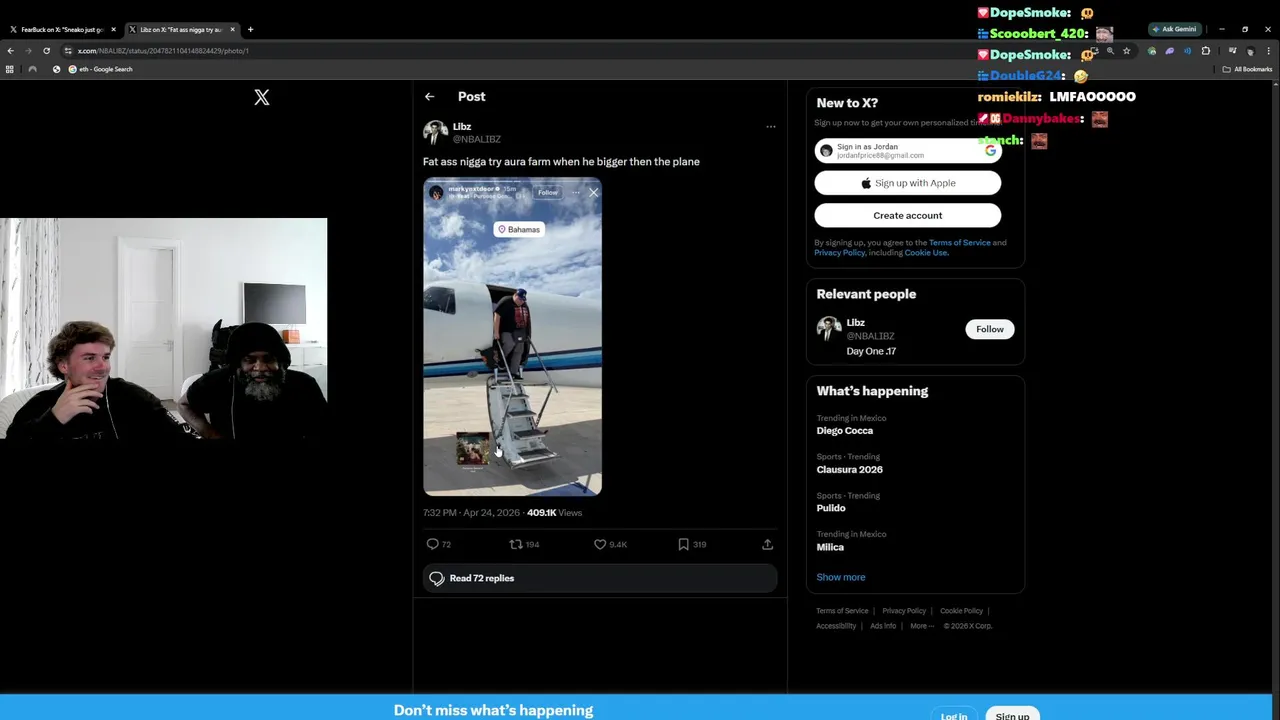
Task: Open the Terms of Service link in signup text
Action: coord(960,242)
